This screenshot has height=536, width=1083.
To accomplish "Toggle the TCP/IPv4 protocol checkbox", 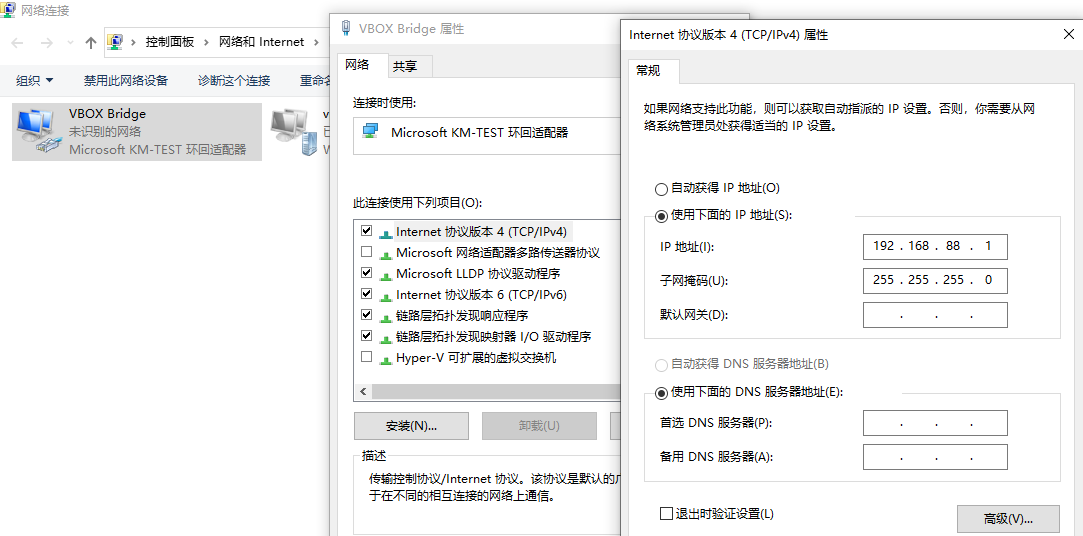I will click(x=366, y=230).
